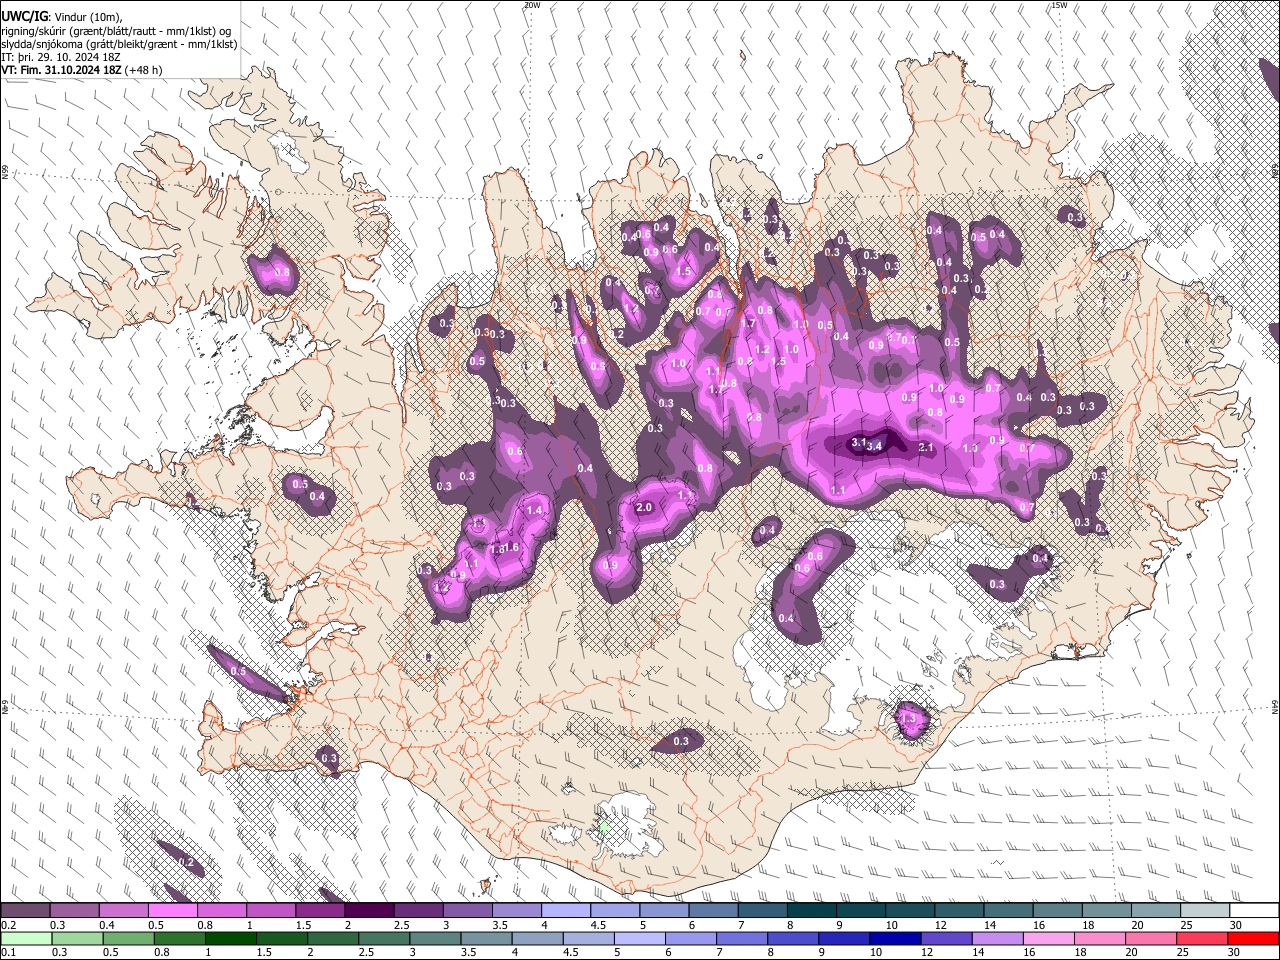The width and height of the screenshot is (1280, 960).
Task: Click the lightest green rain swatch above 0.1
Action: click(26, 938)
